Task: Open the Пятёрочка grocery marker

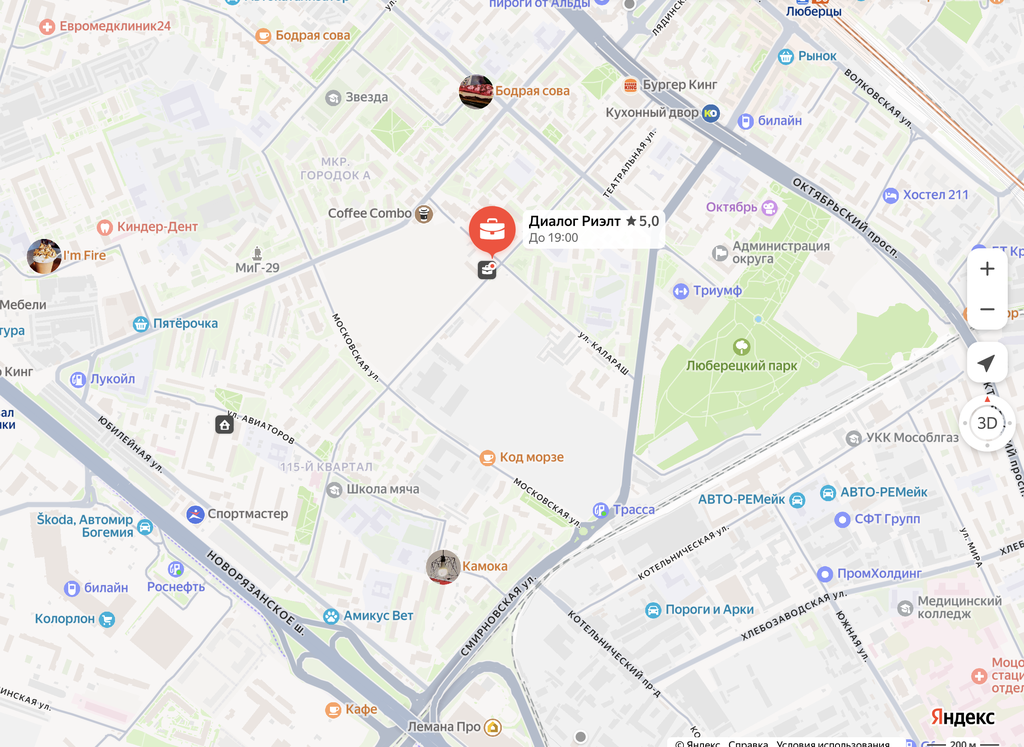Action: pos(140,324)
